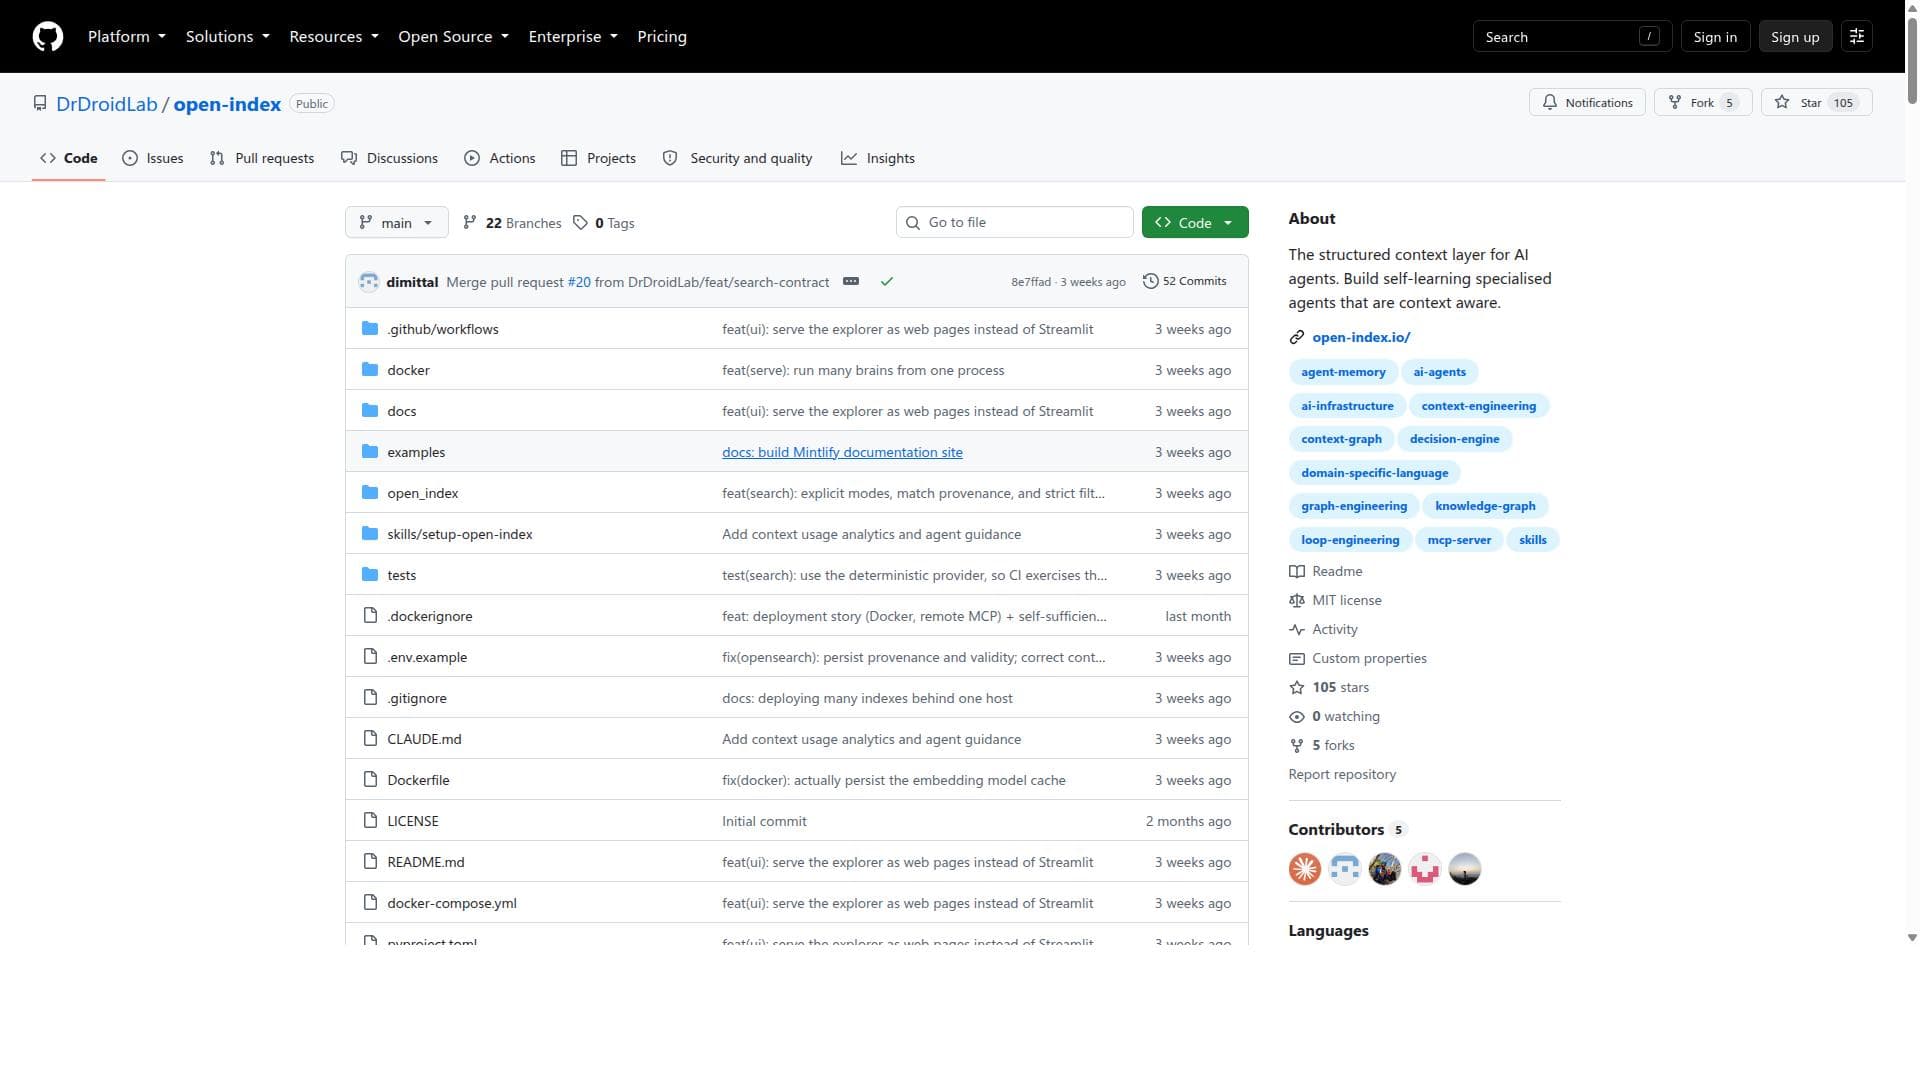Open the 52 Commits history link
This screenshot has height=1080, width=1920.
pyautogui.click(x=1185, y=282)
